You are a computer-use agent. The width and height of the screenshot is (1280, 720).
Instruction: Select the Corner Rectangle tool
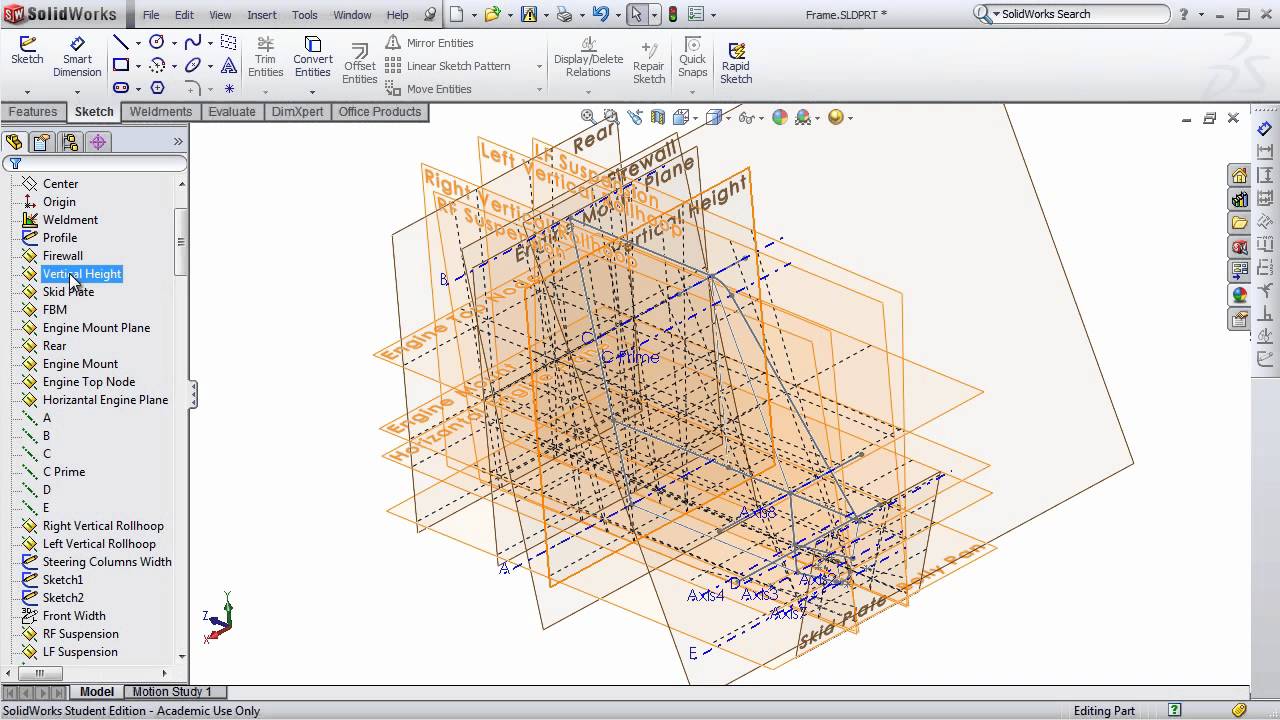click(121, 65)
